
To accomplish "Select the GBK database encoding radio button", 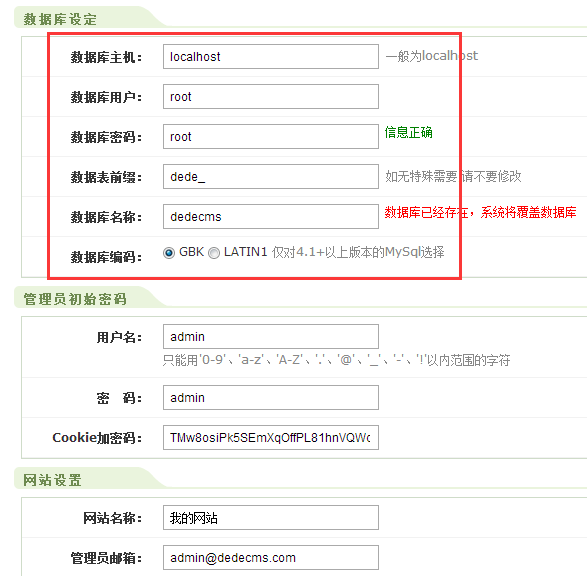I will [x=169, y=253].
